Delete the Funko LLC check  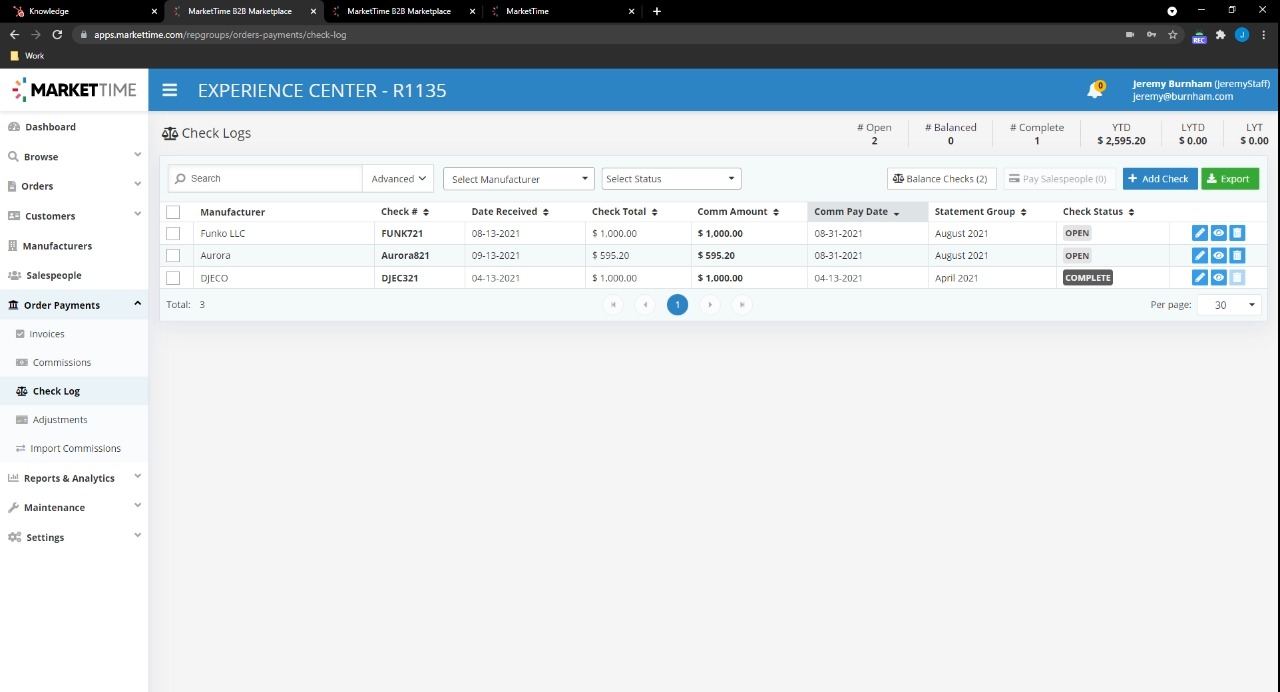coord(1237,233)
